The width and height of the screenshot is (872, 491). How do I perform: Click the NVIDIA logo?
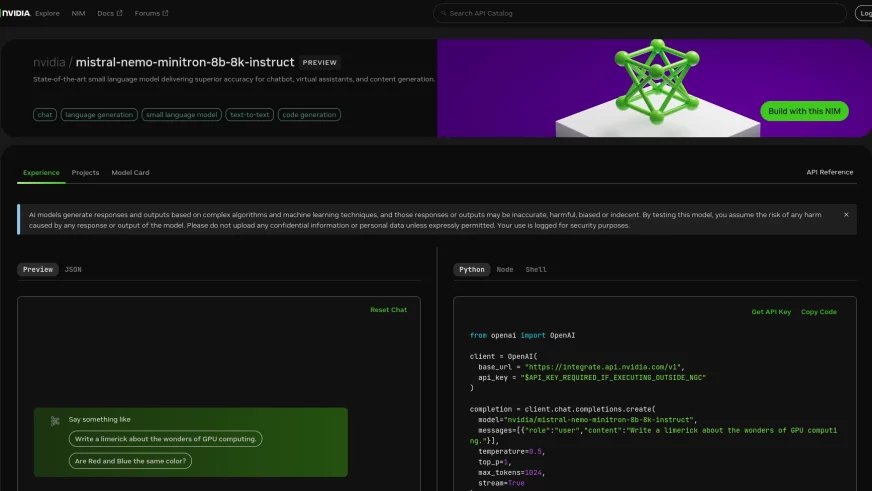coord(15,13)
